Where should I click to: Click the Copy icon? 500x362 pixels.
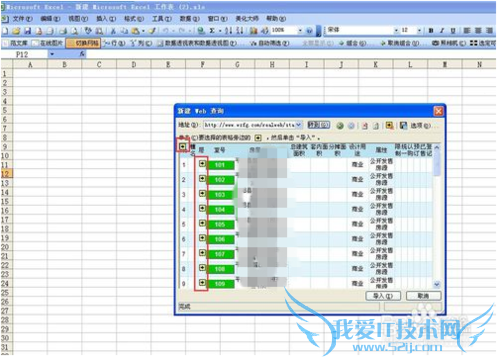click(124, 31)
